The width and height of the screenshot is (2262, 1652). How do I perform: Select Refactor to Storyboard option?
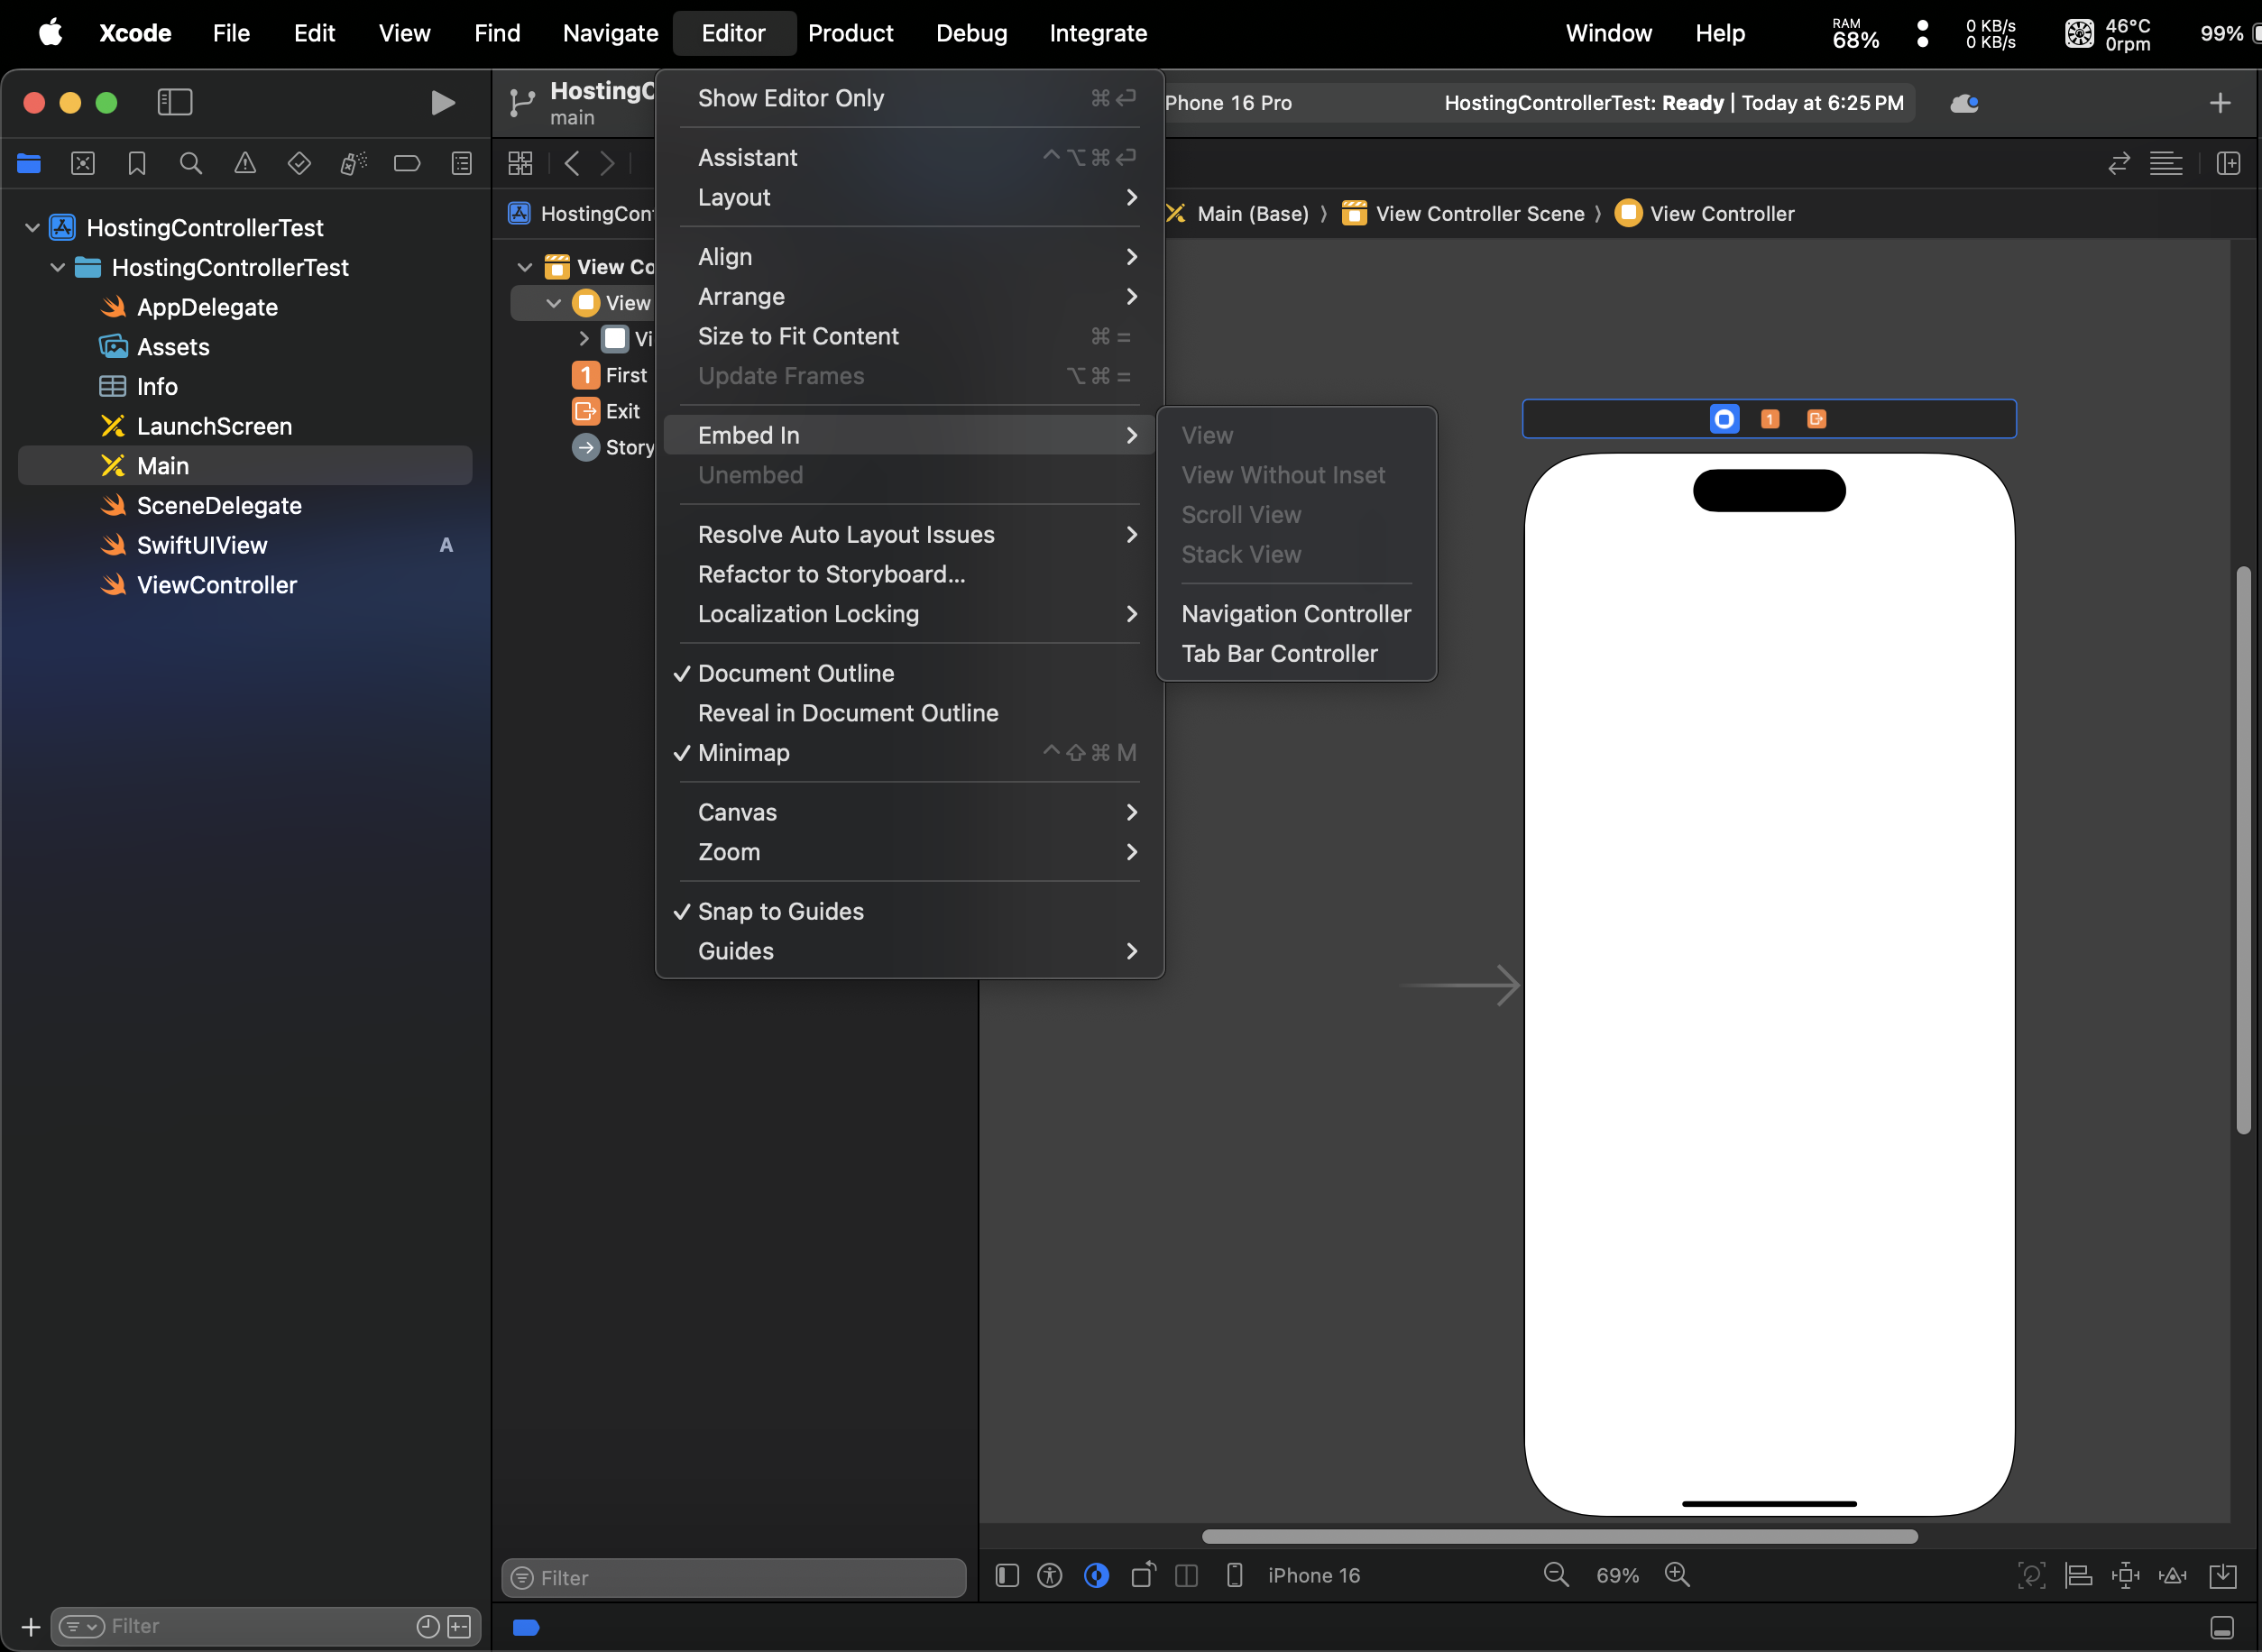coord(831,574)
